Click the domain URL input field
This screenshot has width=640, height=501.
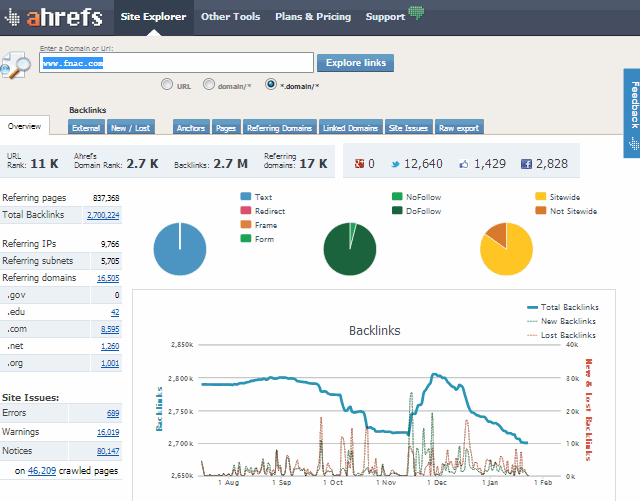pos(176,63)
